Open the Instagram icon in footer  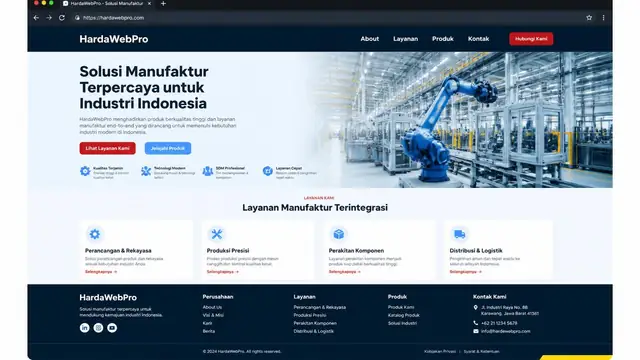click(98, 328)
